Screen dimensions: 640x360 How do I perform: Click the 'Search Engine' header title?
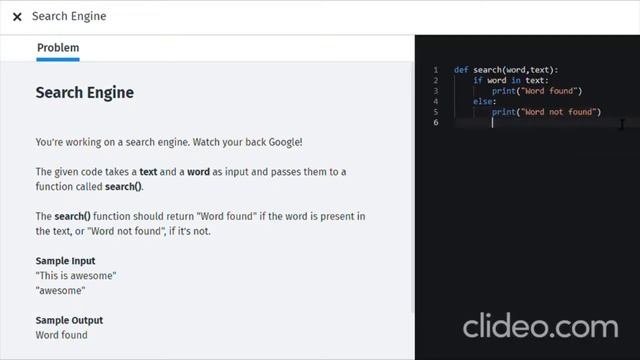tap(69, 16)
